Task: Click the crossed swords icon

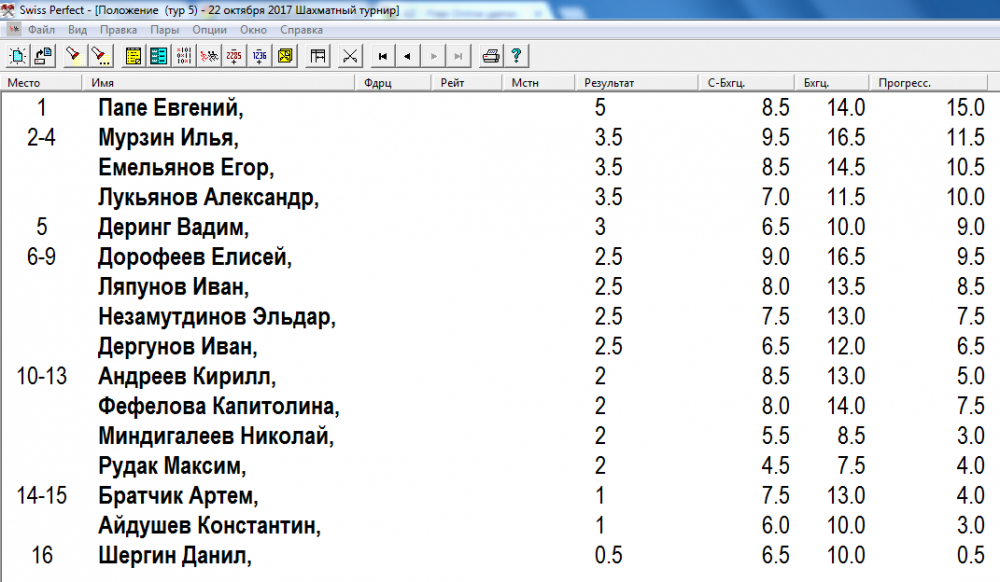Action: (x=349, y=56)
